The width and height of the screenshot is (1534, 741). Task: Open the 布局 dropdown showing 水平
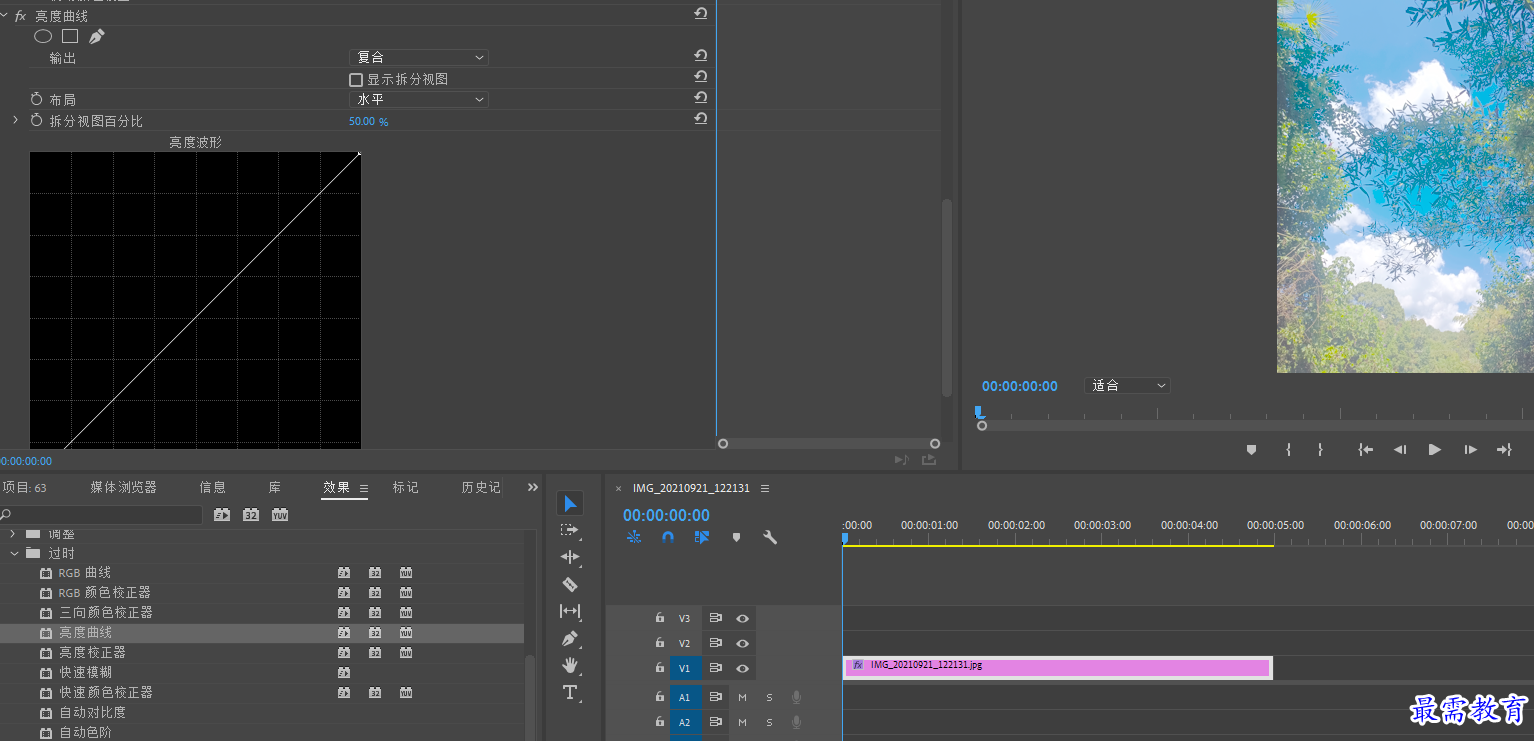point(419,99)
